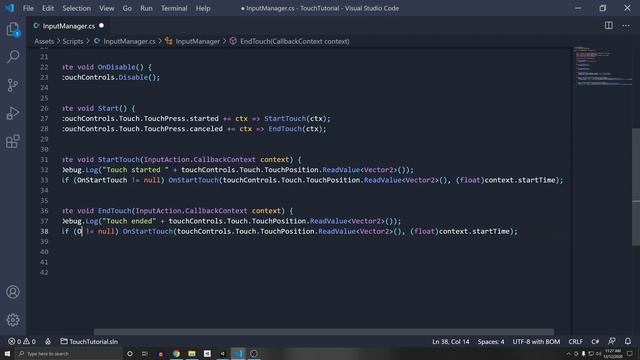Image resolution: width=640 pixels, height=360 pixels.
Task: Click the "Touch ended" string on line 37
Action: (129, 221)
